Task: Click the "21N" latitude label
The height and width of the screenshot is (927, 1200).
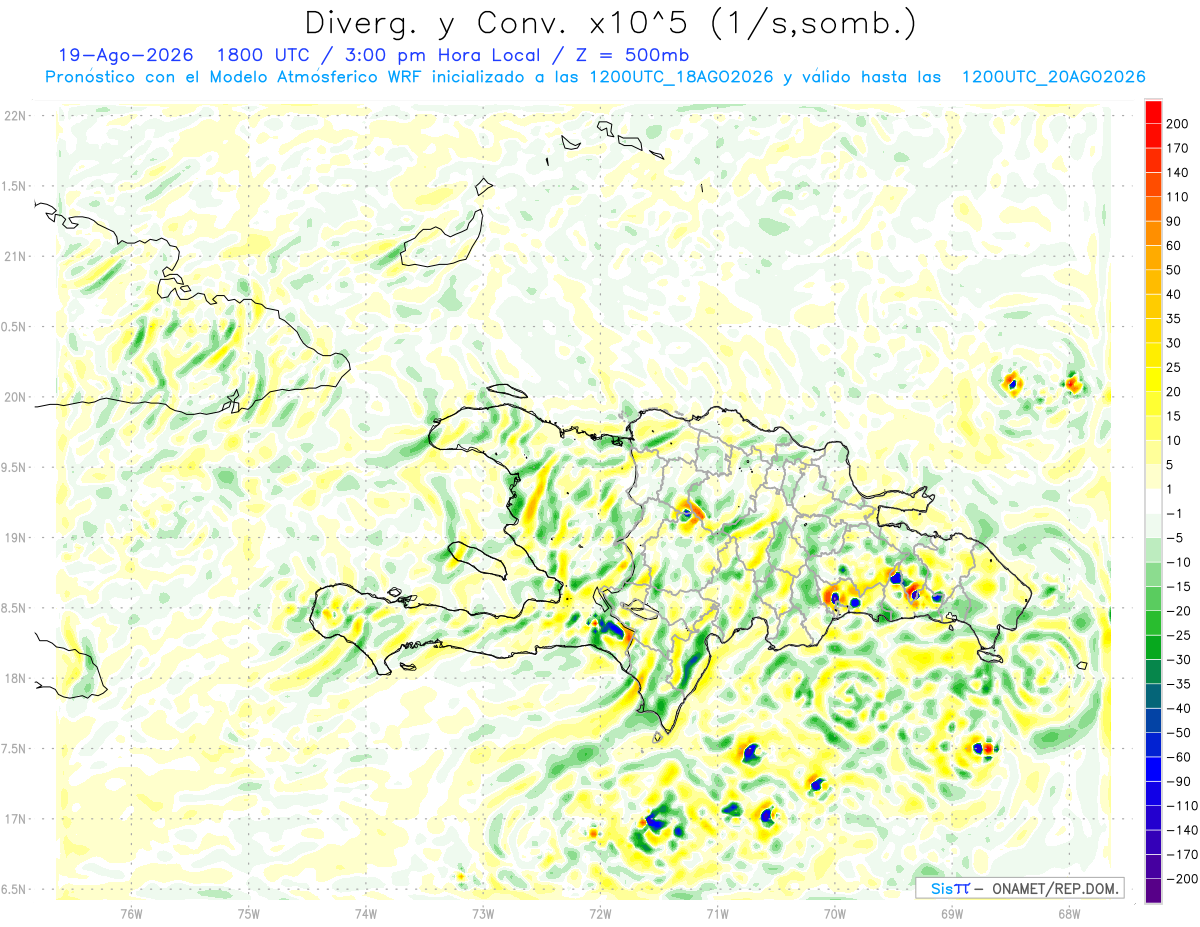Action: pos(14,256)
